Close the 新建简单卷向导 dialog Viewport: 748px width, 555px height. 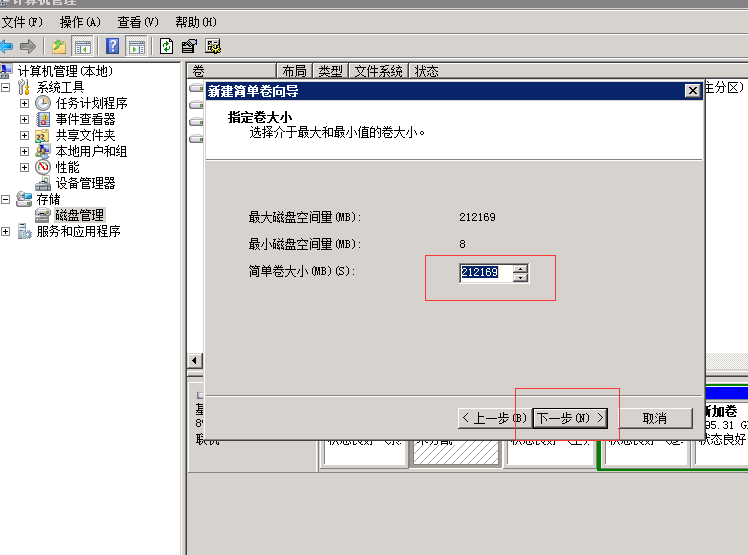(x=692, y=91)
